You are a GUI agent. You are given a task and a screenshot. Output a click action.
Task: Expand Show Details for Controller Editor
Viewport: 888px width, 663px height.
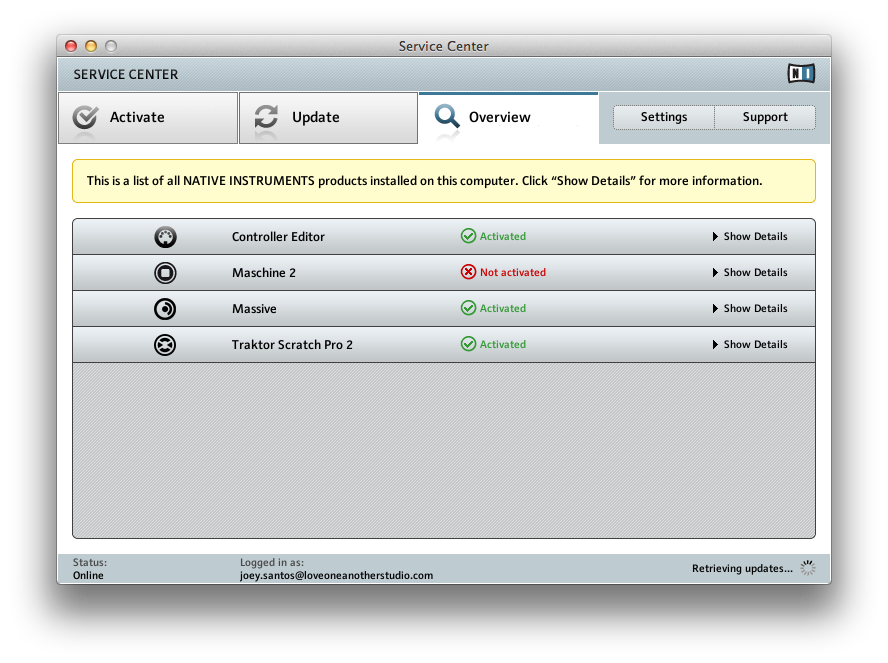750,237
